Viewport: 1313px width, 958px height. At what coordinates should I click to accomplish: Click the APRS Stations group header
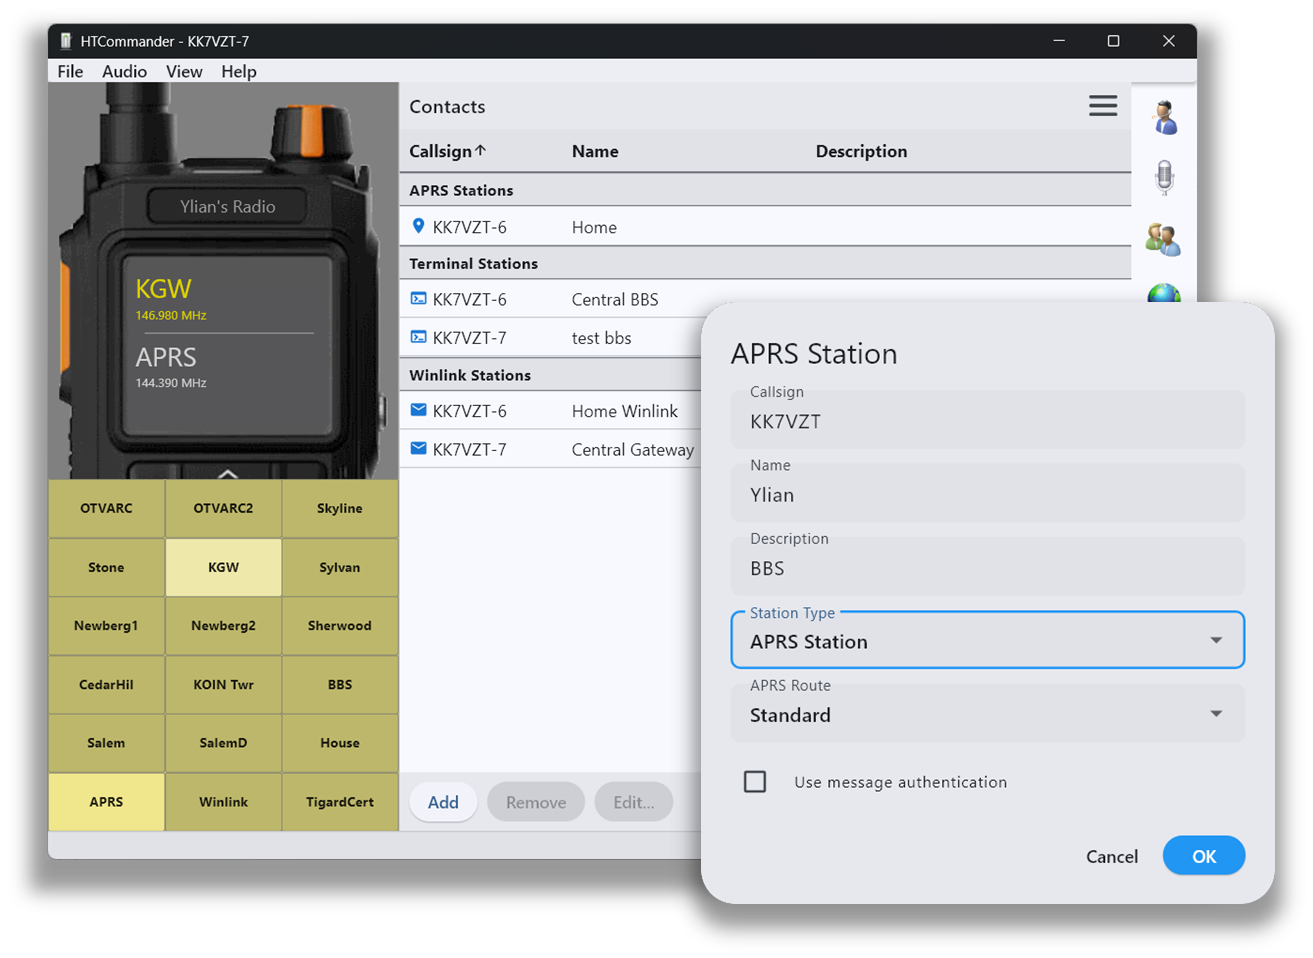point(765,190)
